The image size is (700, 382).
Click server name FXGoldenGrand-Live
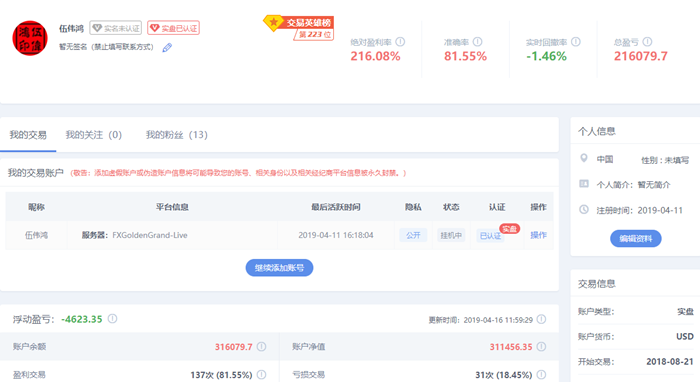coord(150,235)
